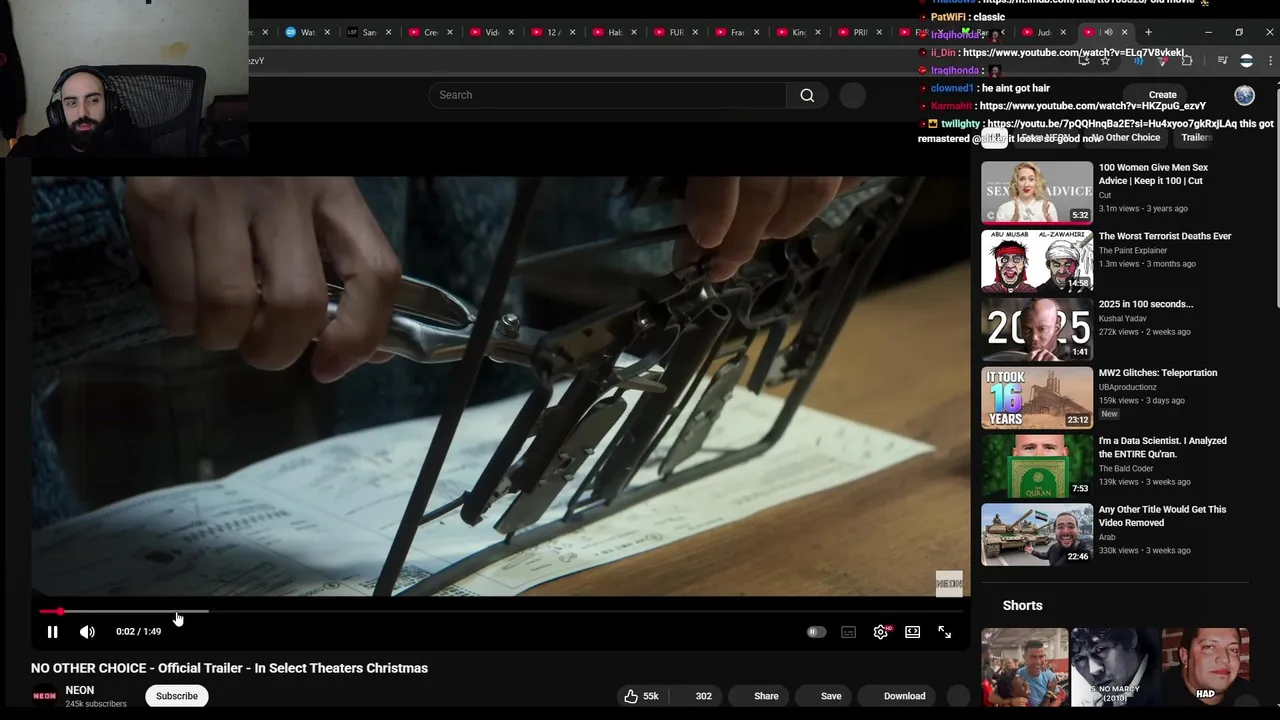Open more actions menu beside Download

click(958, 696)
